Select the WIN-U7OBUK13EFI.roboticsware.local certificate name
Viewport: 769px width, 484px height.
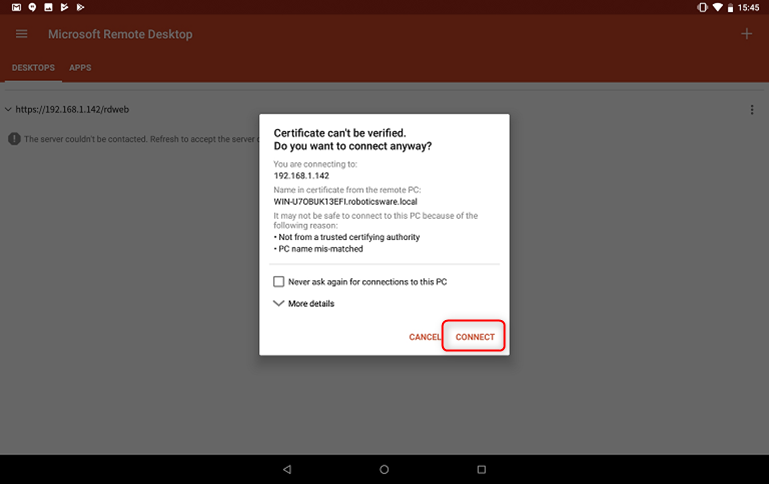[345, 202]
